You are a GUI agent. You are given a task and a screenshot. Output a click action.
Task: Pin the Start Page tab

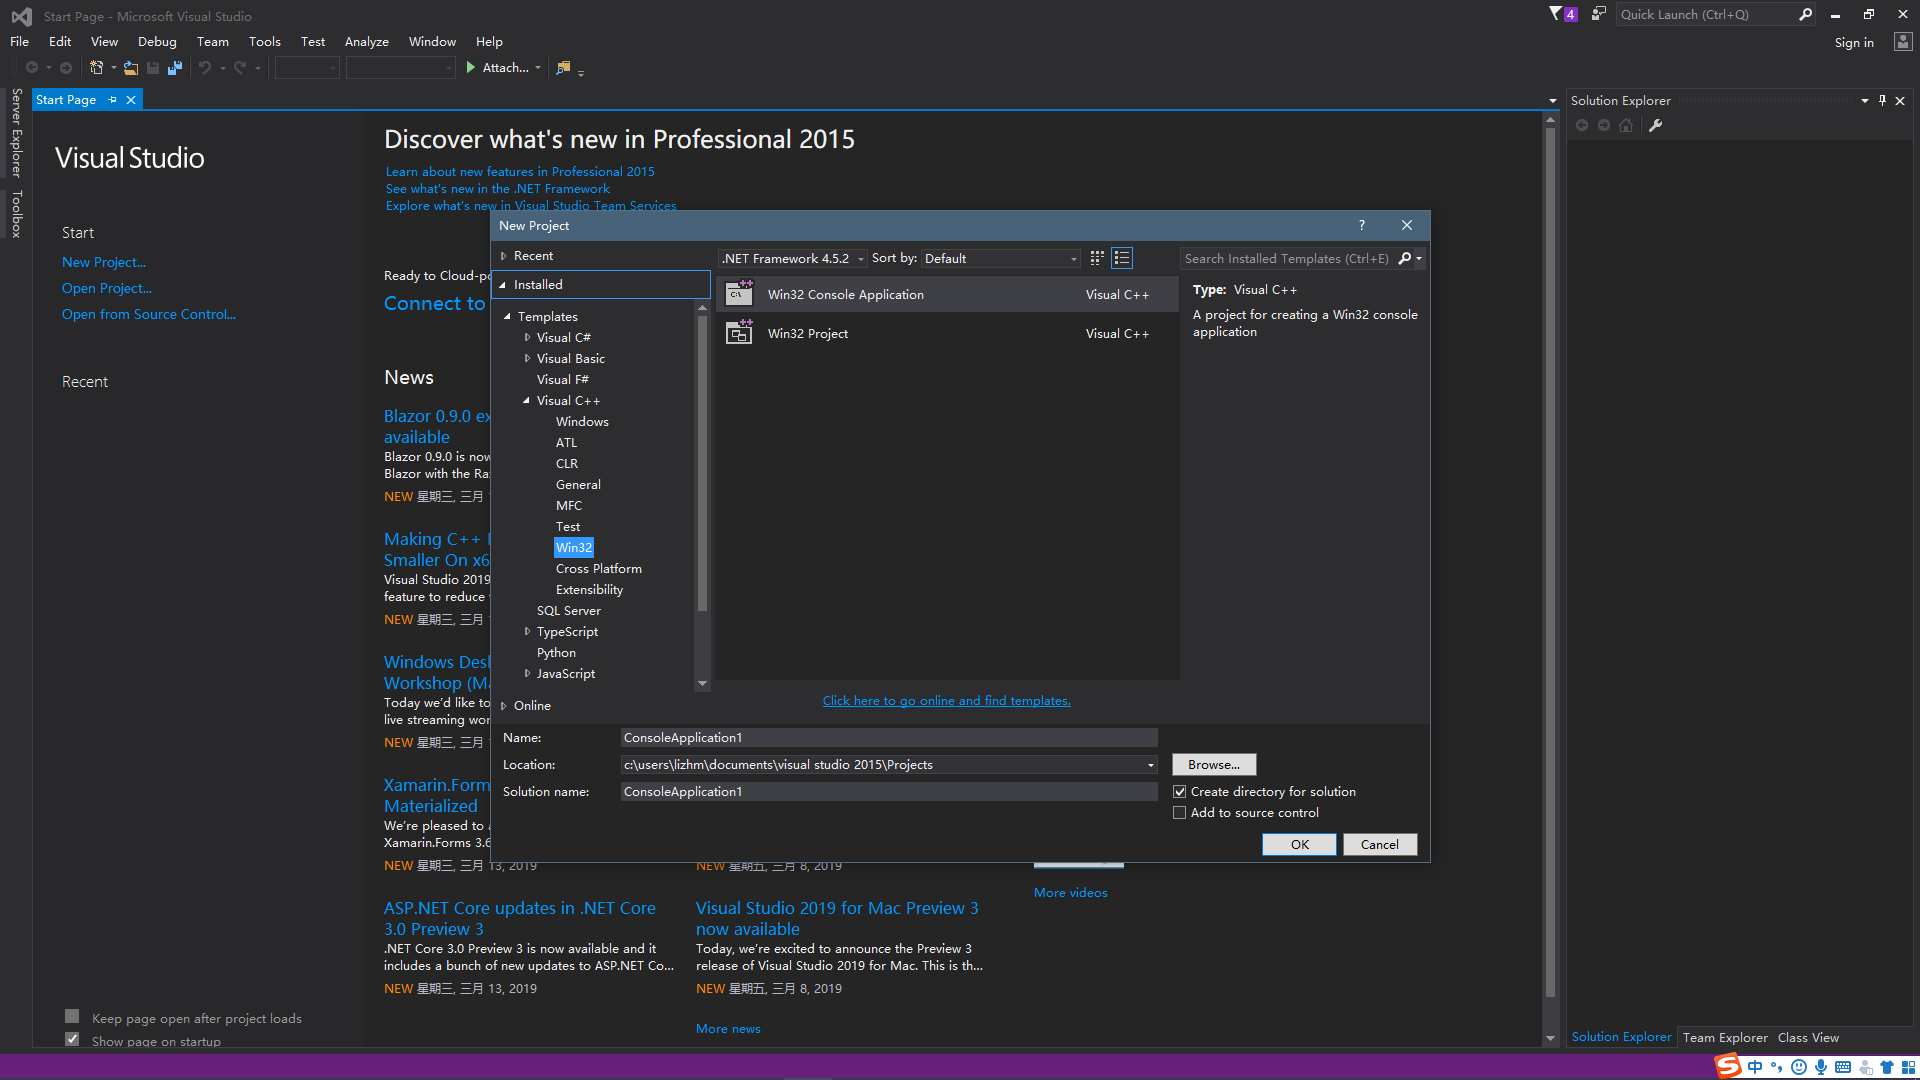coord(112,100)
